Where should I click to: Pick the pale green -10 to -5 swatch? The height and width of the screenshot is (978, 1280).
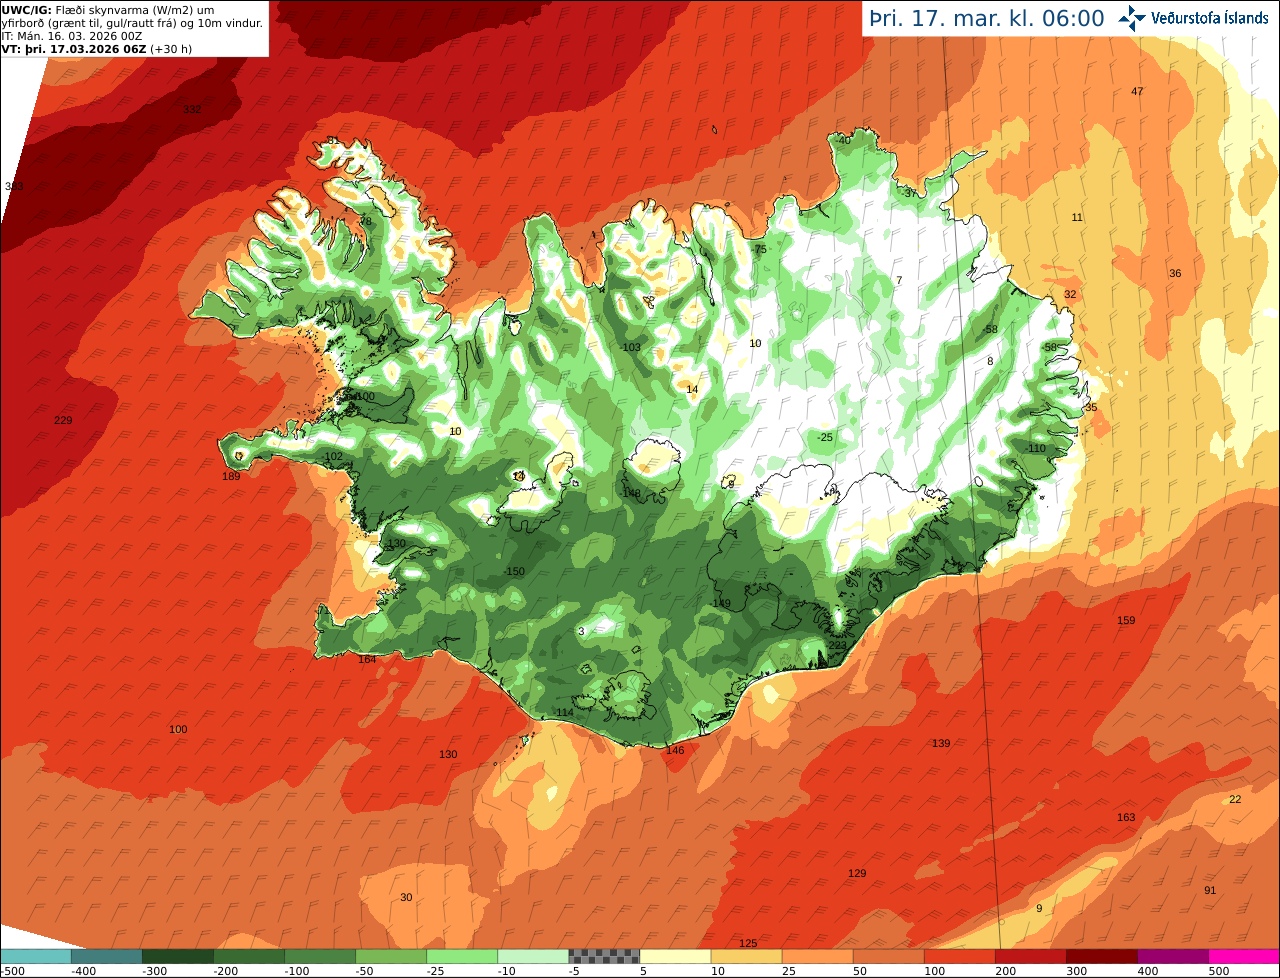tap(532, 956)
